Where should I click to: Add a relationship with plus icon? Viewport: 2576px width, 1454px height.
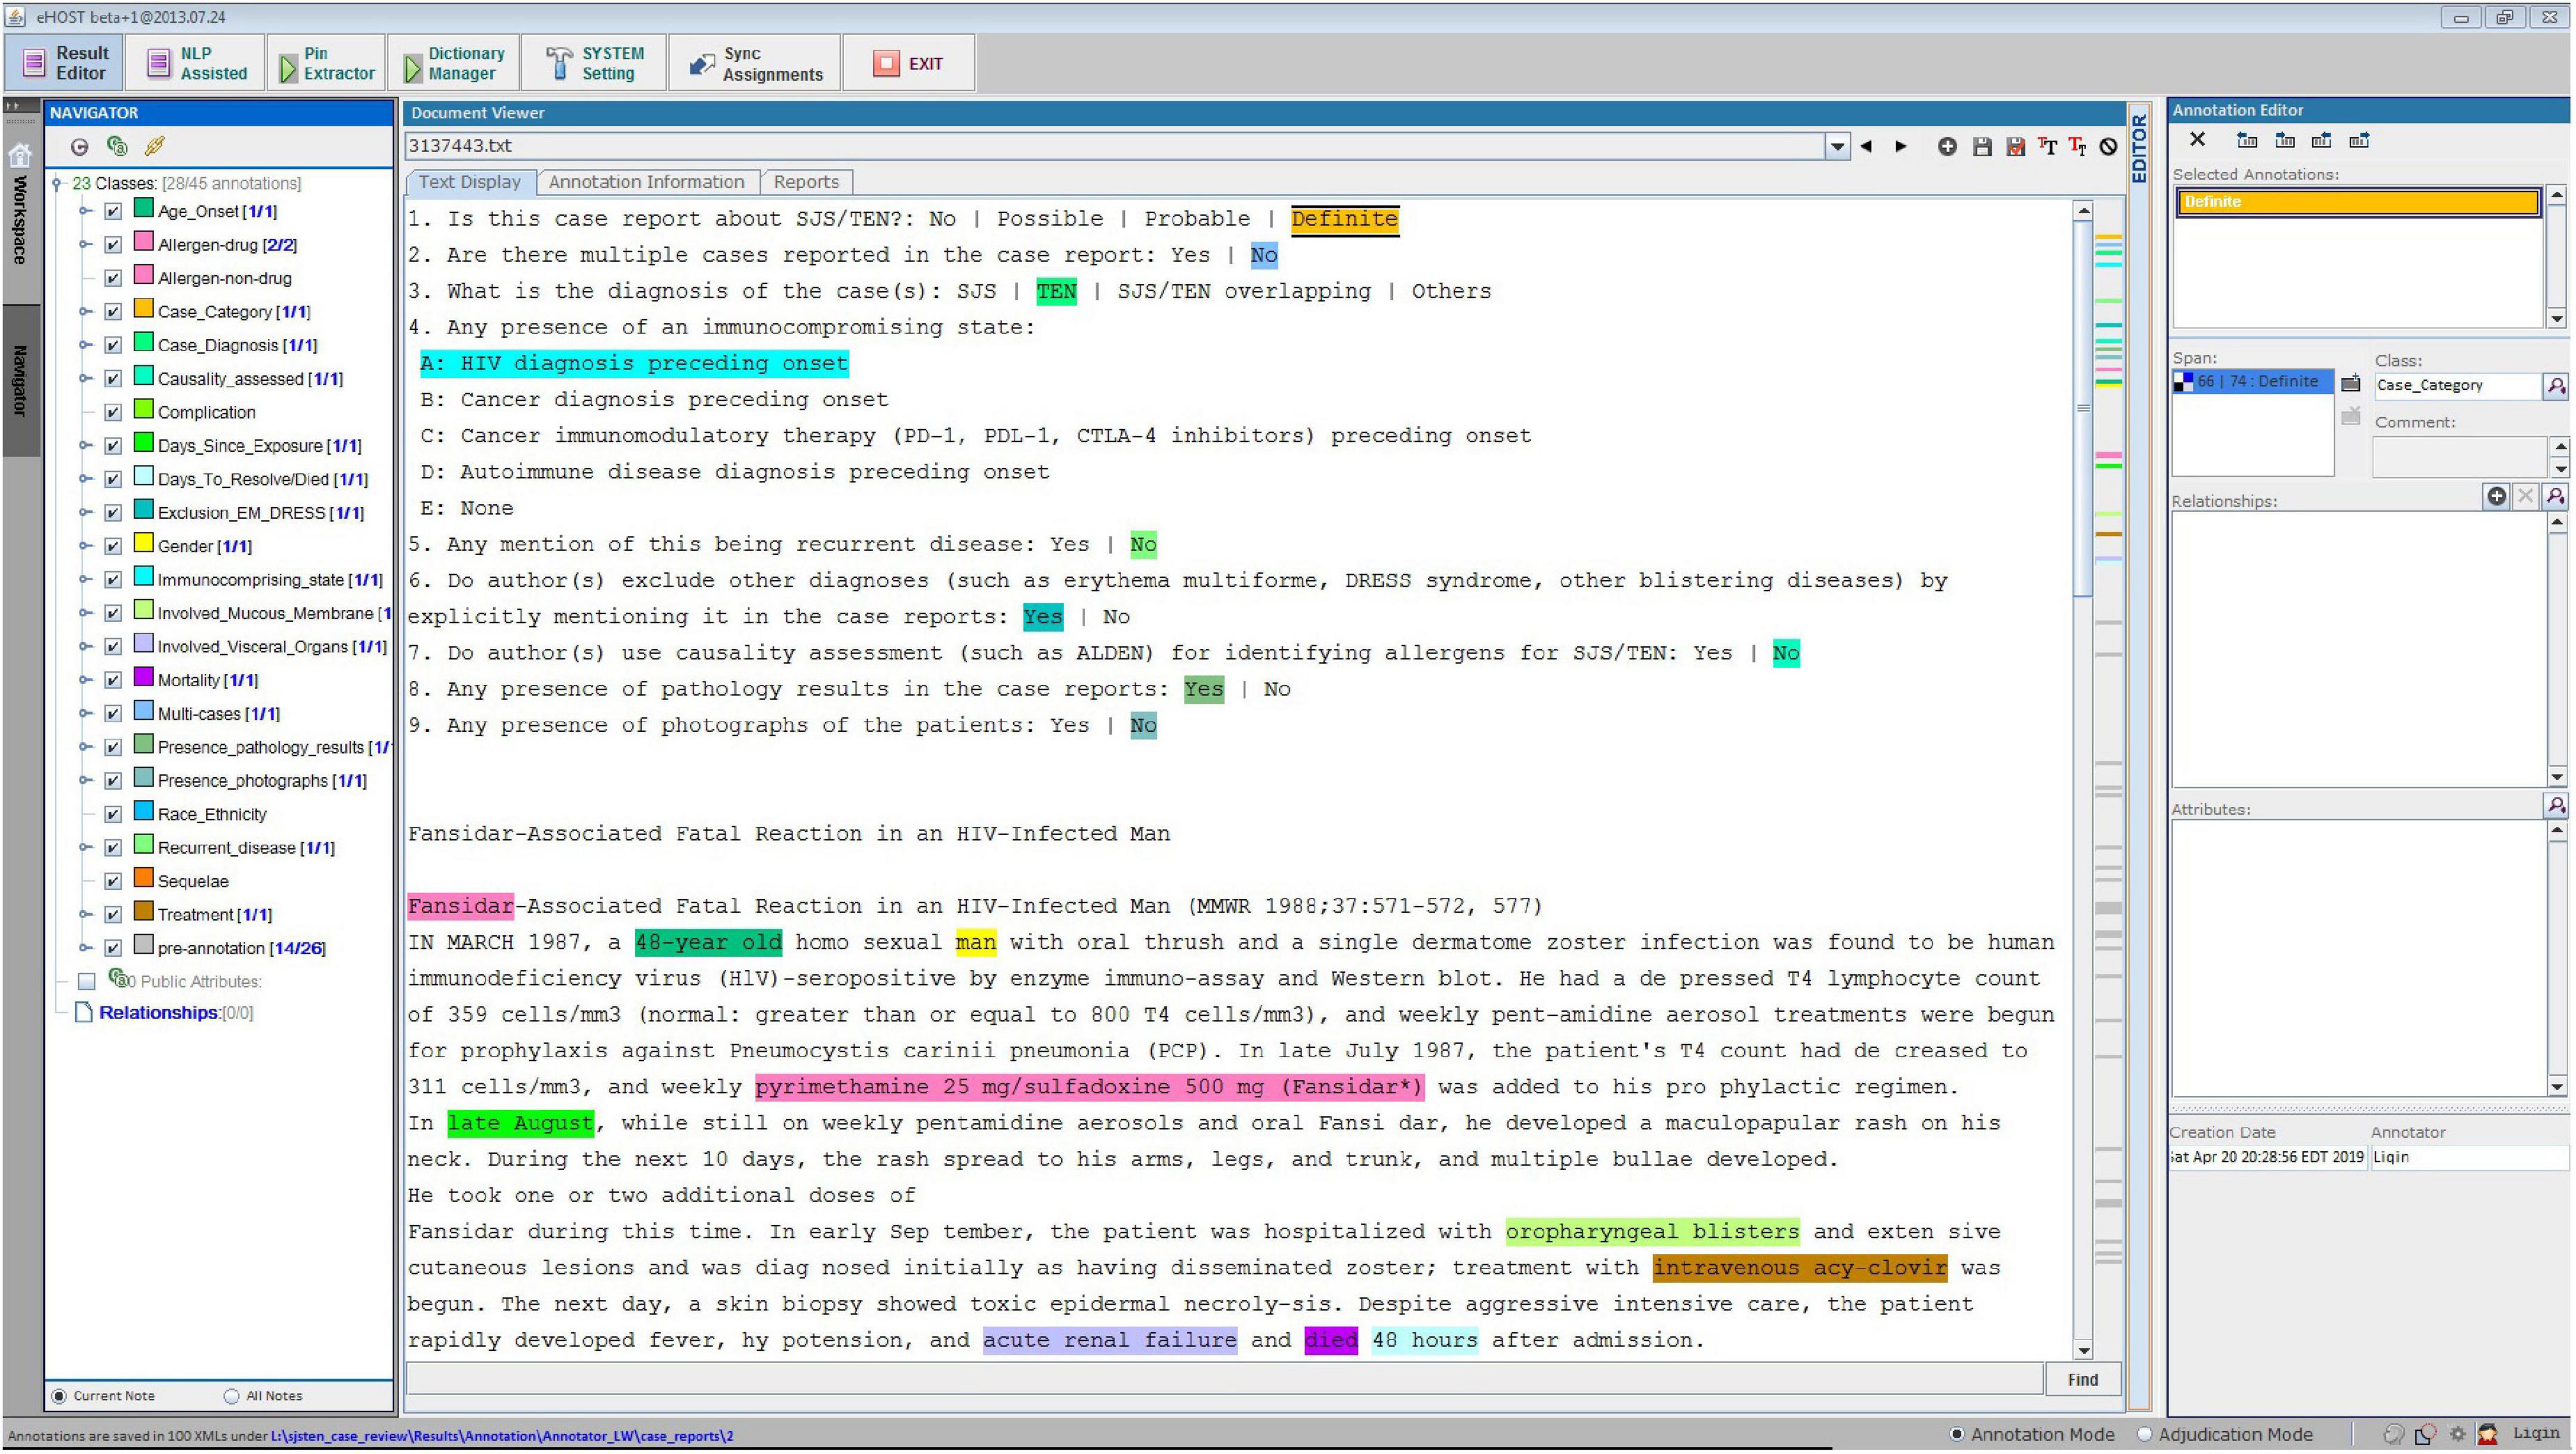(x=2497, y=496)
